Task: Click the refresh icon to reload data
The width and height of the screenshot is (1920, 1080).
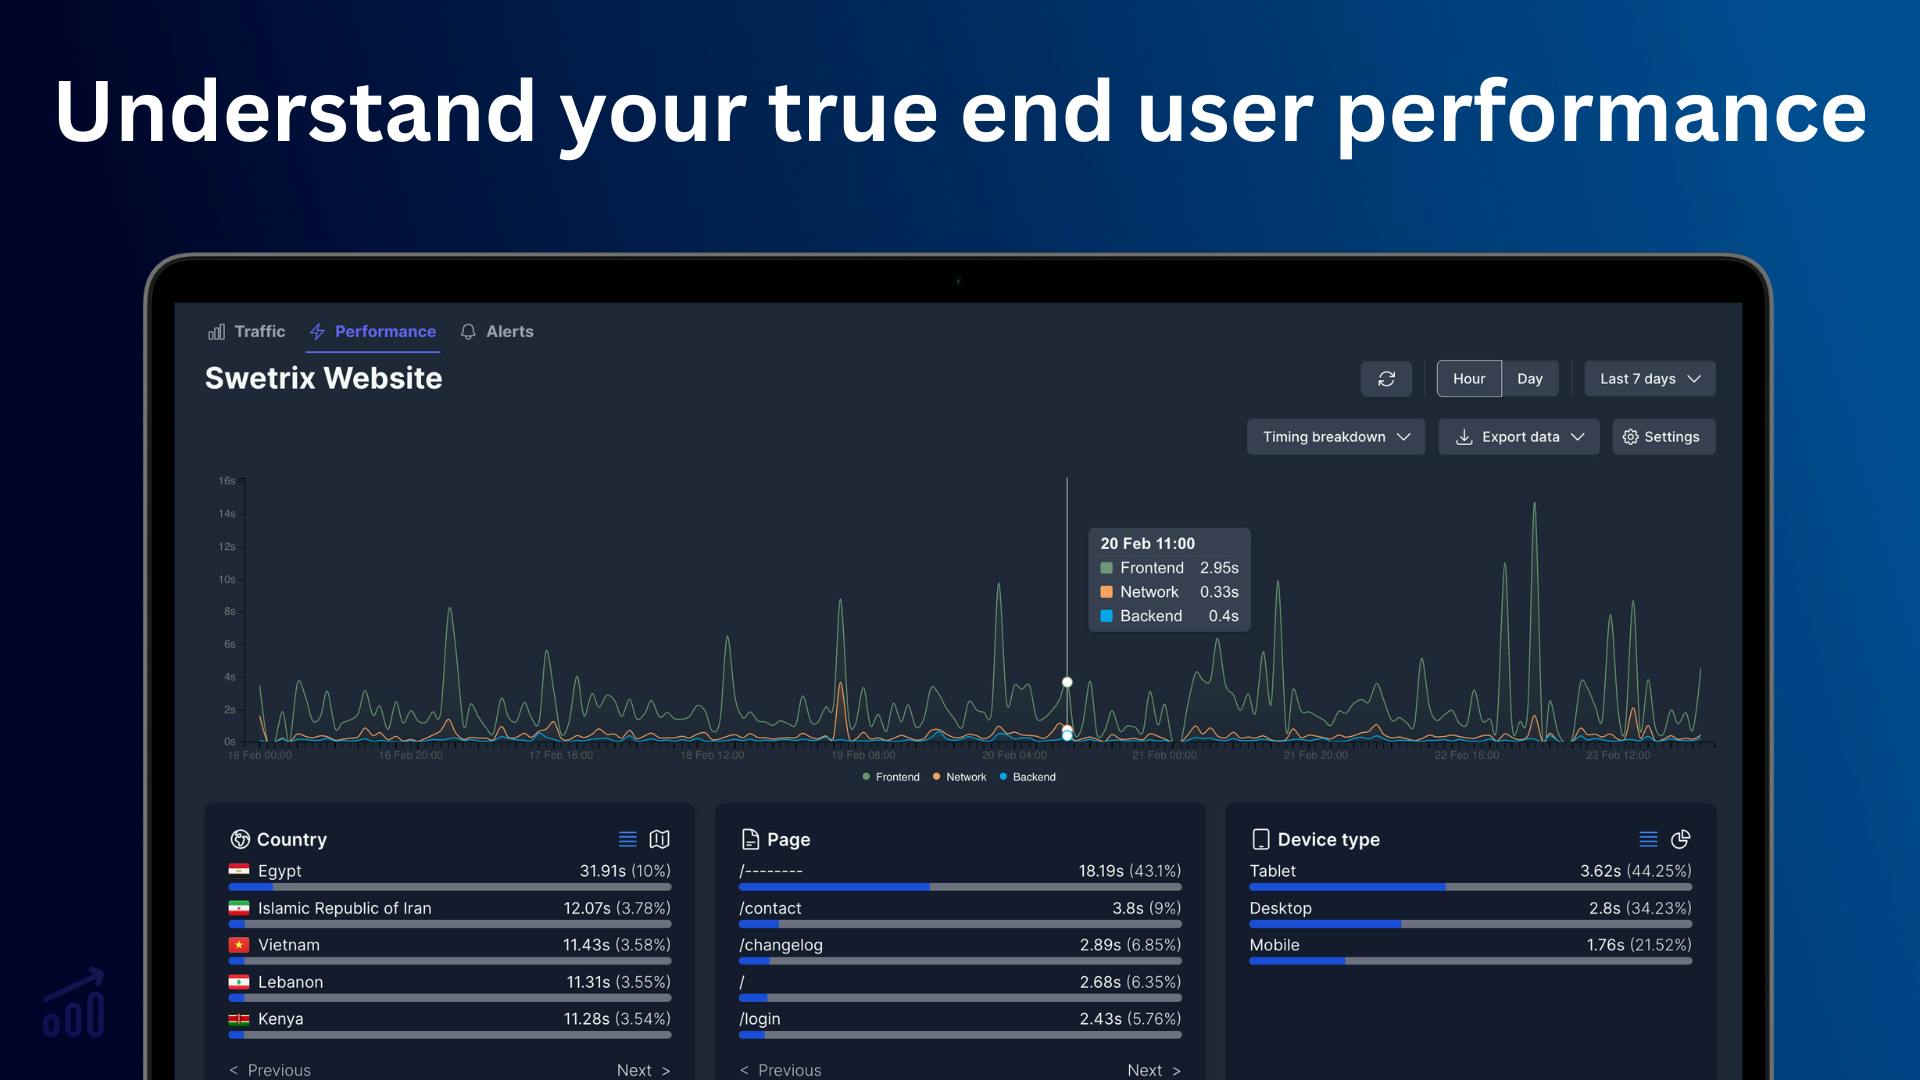Action: [x=1386, y=379]
